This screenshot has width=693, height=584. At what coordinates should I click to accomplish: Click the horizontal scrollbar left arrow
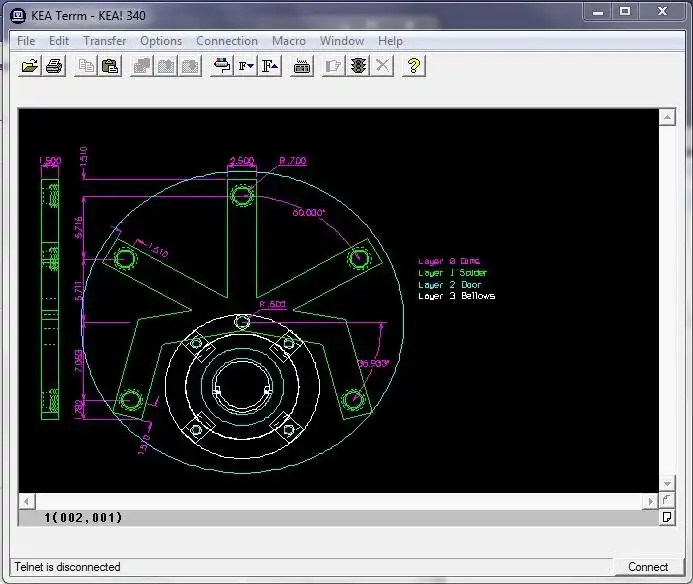coord(27,501)
